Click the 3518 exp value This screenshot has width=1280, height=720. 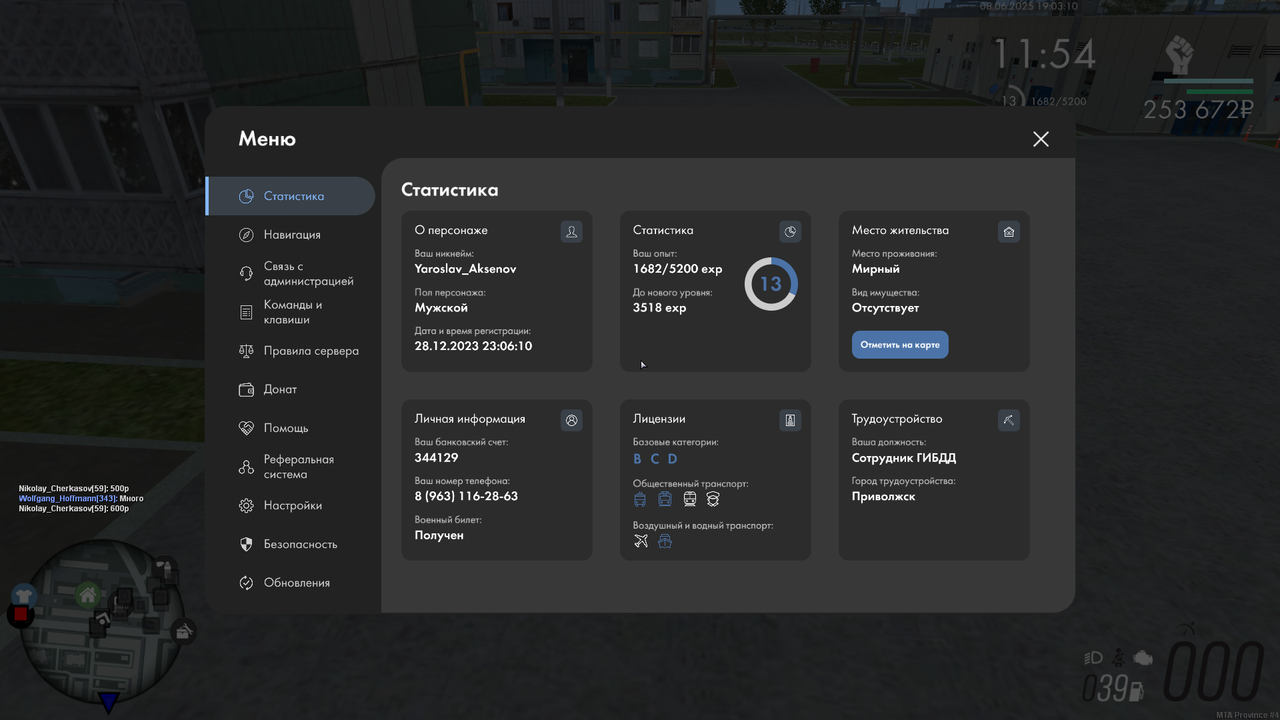[x=659, y=308]
